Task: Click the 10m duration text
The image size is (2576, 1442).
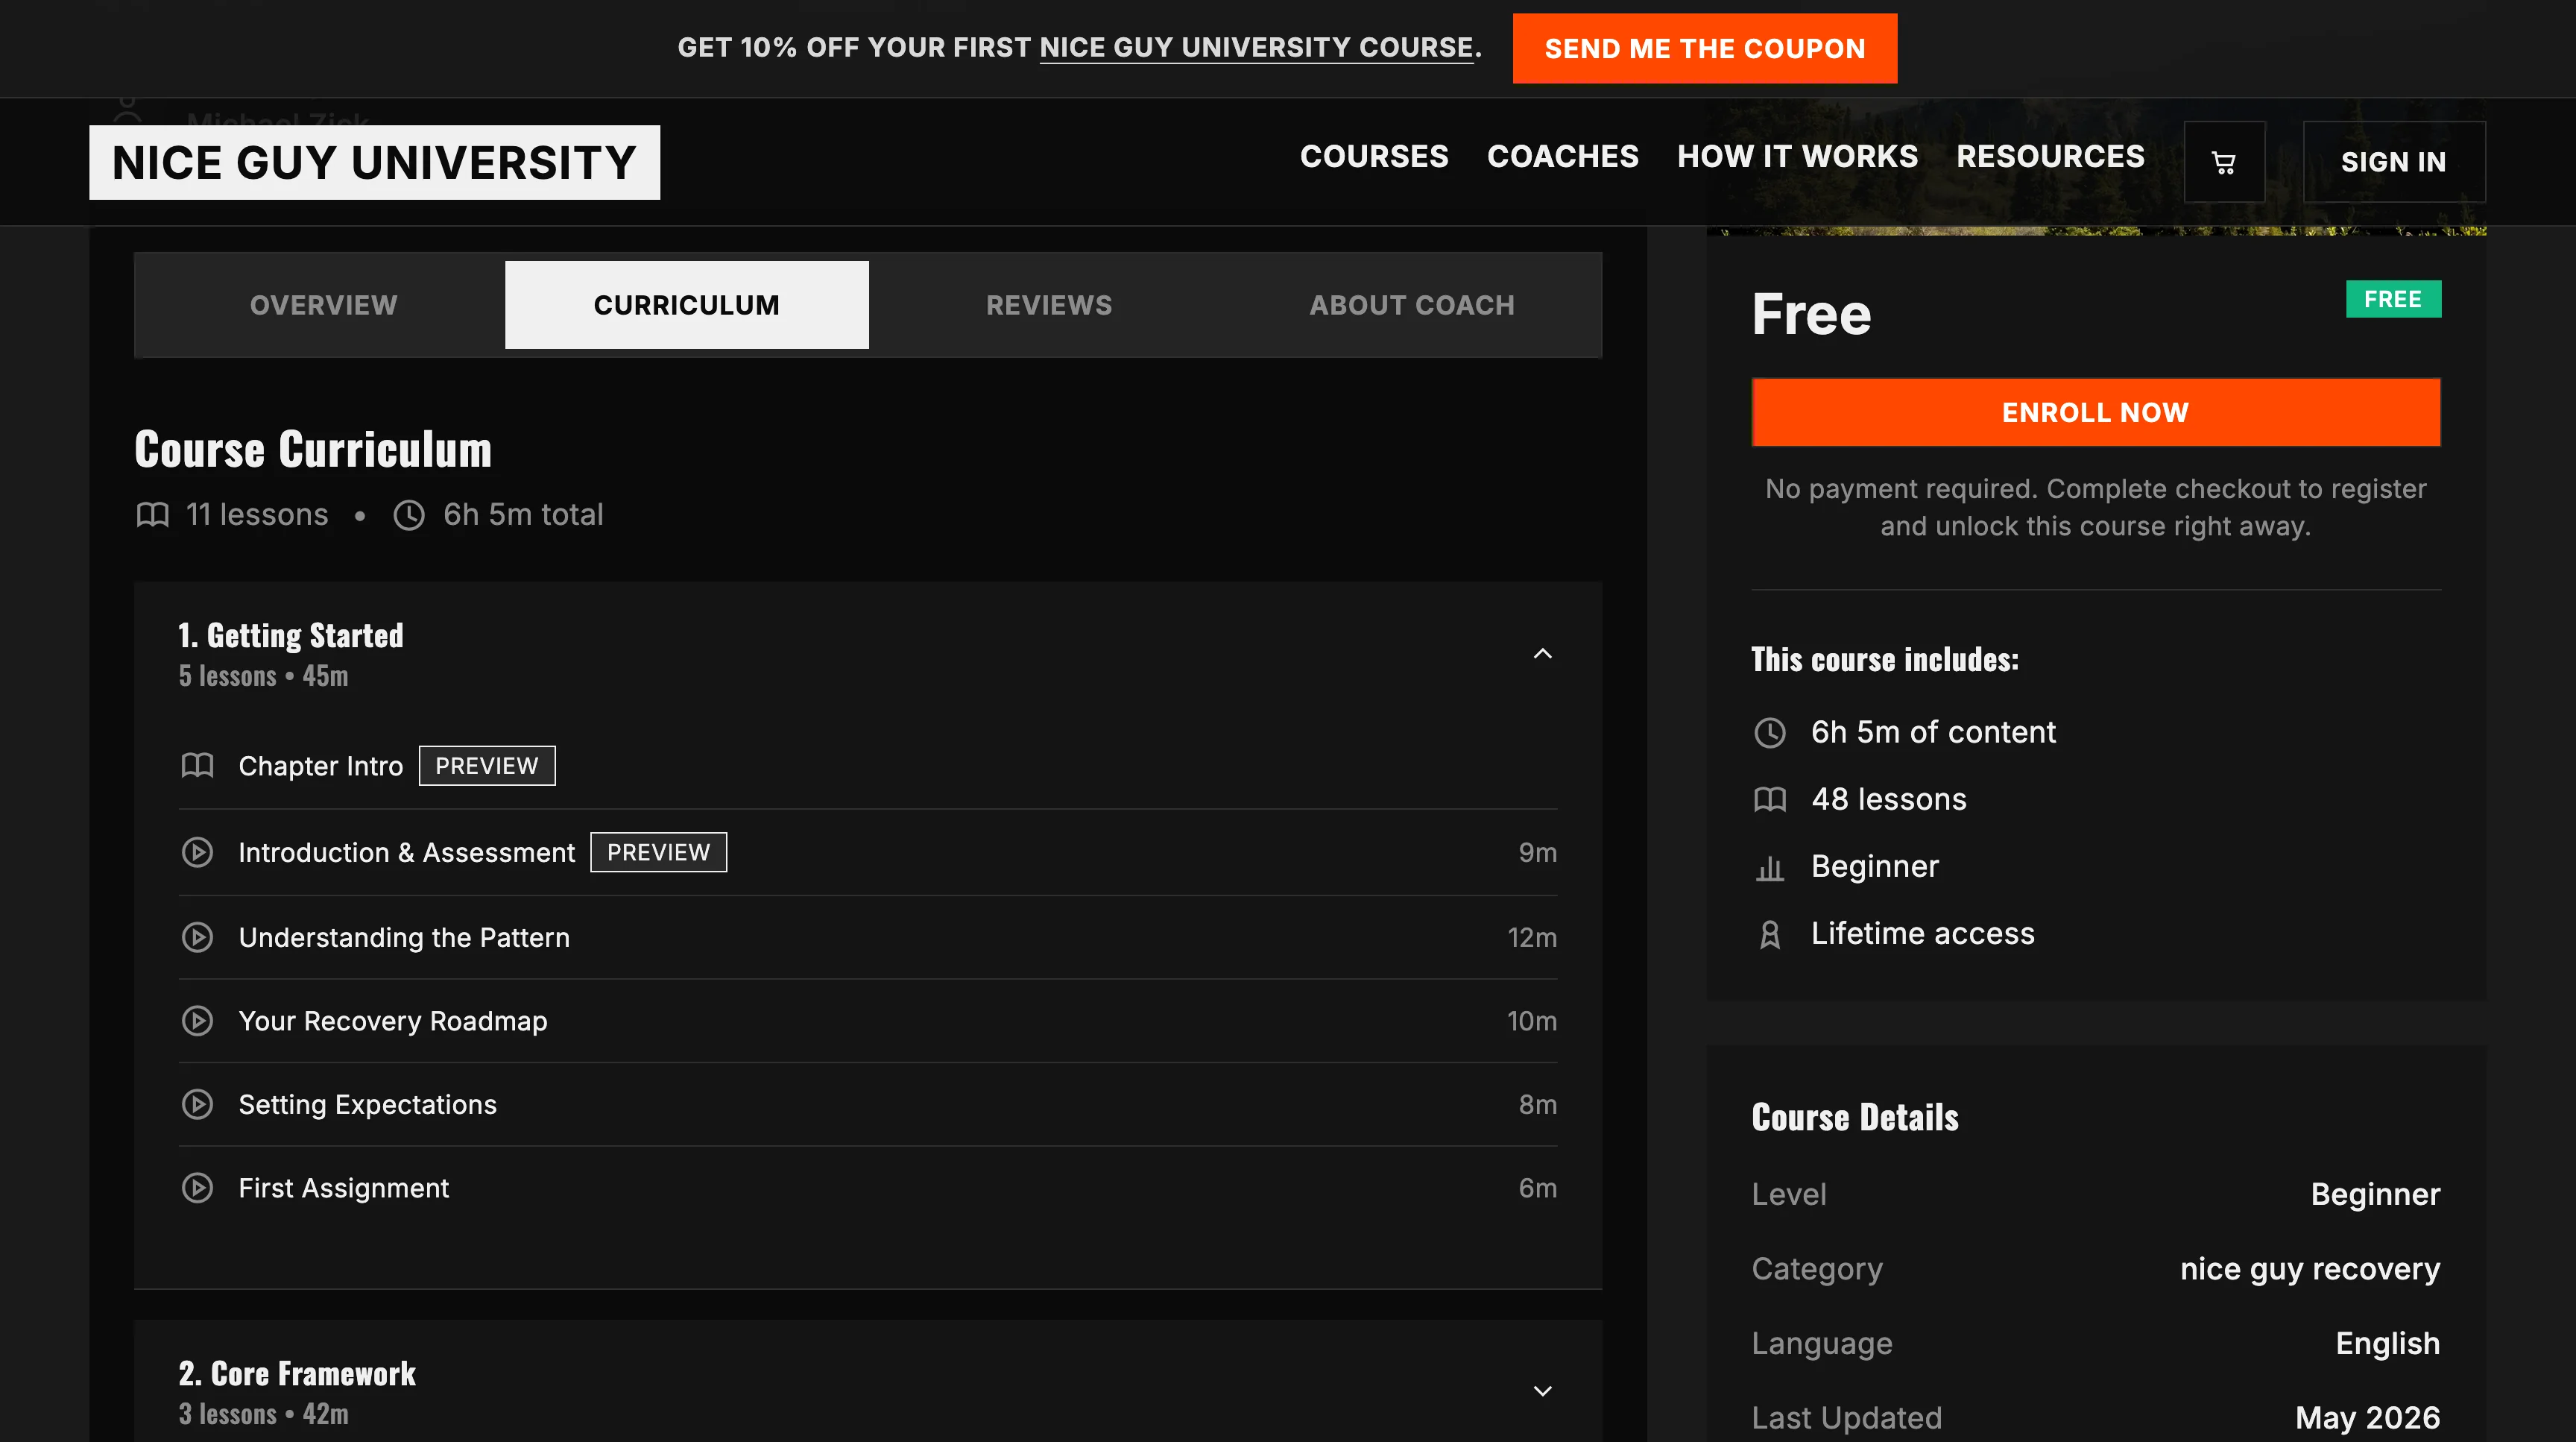Action: 1532,1021
